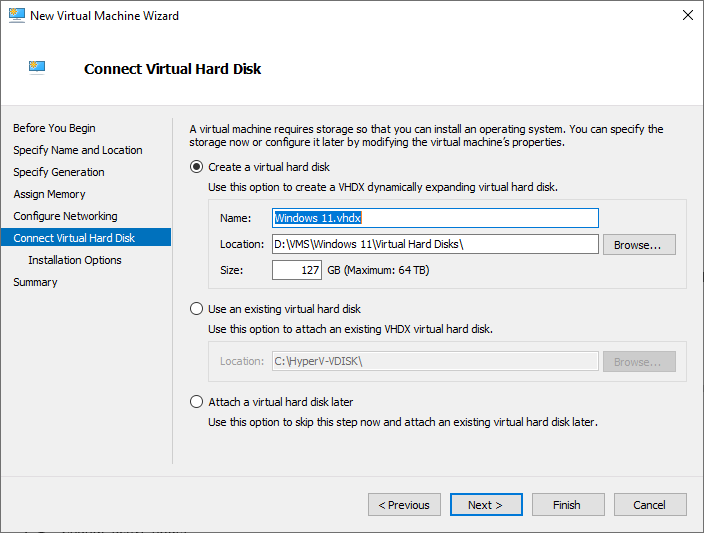Click the header icon beside Connect Virtual Hard Disk
Screen dimensions: 704x533
[x=37, y=68]
